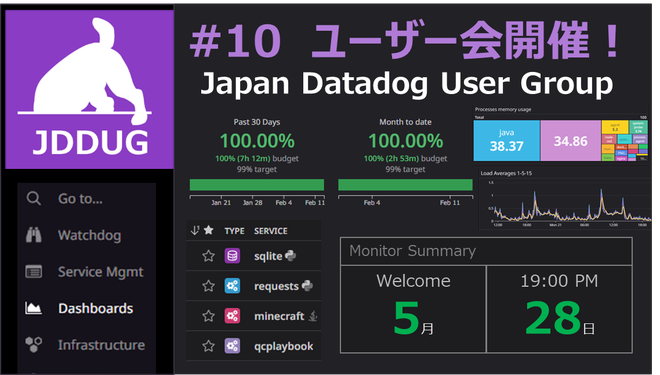660x375 pixels.
Task: Sort by the SERVICE column header
Action: point(271,231)
